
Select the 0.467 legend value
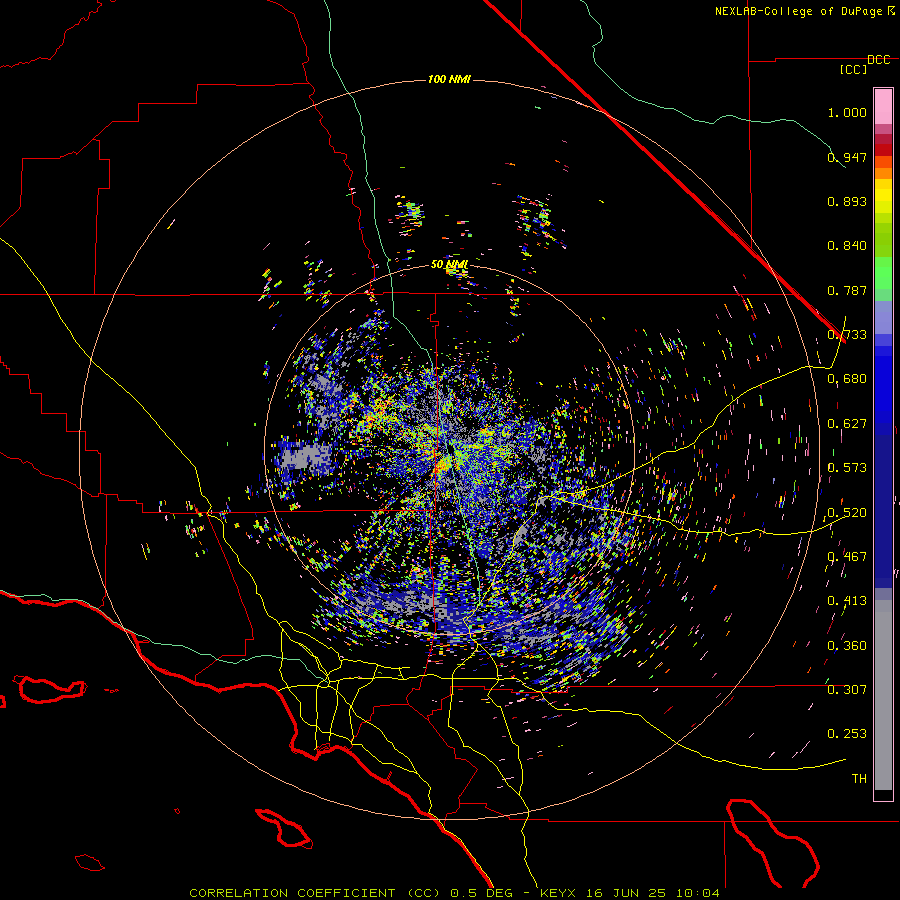pos(847,557)
